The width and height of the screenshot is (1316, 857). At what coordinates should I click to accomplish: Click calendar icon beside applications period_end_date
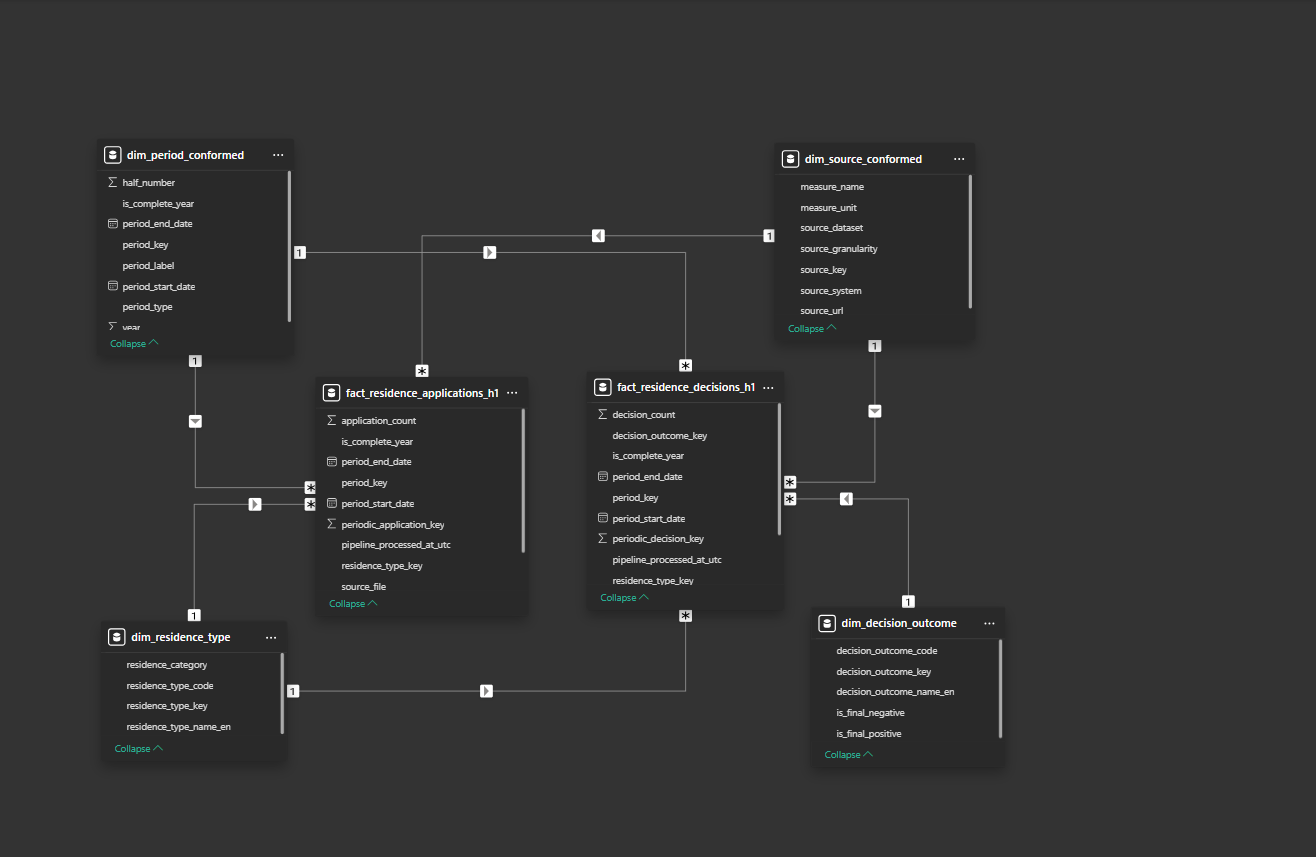pyautogui.click(x=331, y=462)
